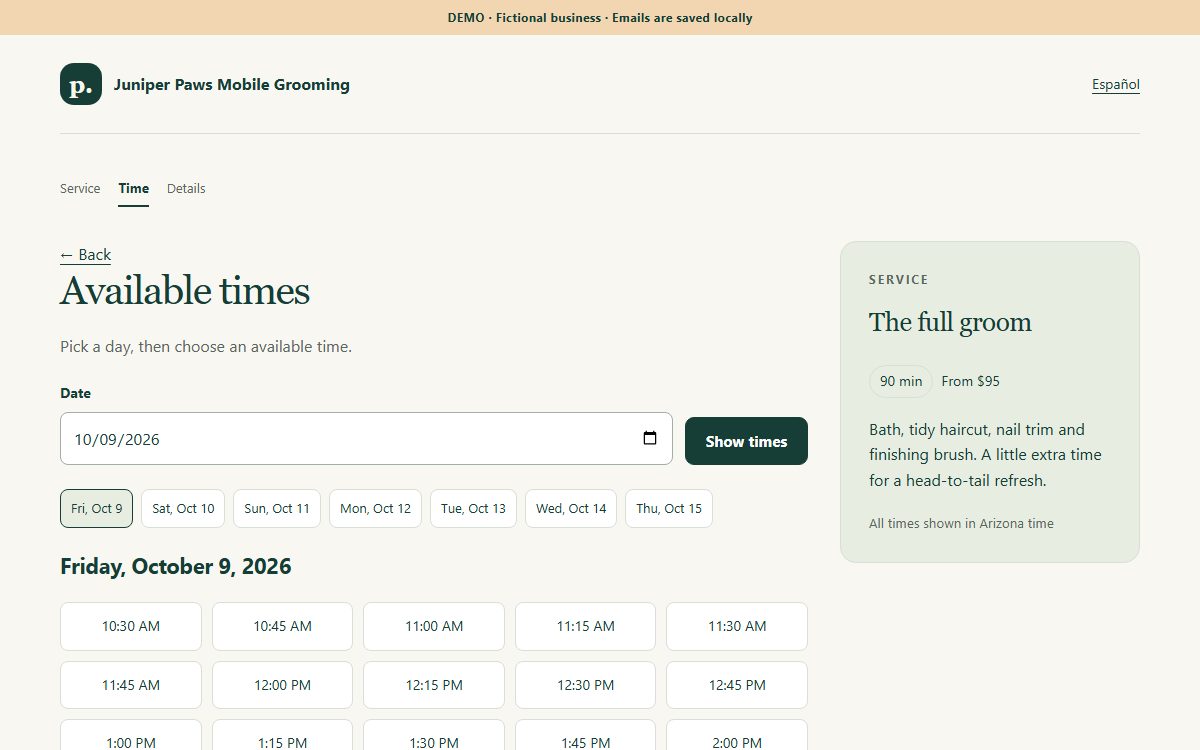Screen dimensions: 1200x750
Task: Select the Time step tab
Action: (133, 188)
